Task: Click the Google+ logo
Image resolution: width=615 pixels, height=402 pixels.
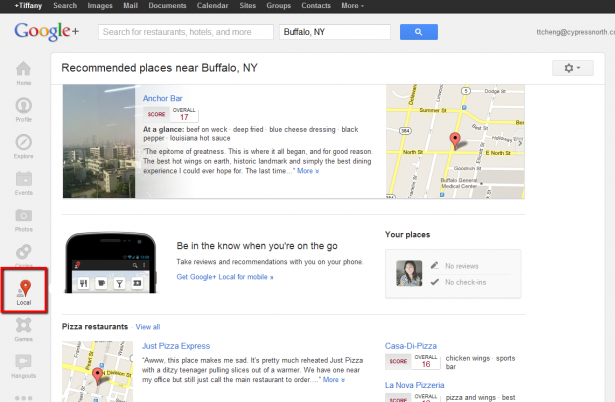Action: coord(46,31)
